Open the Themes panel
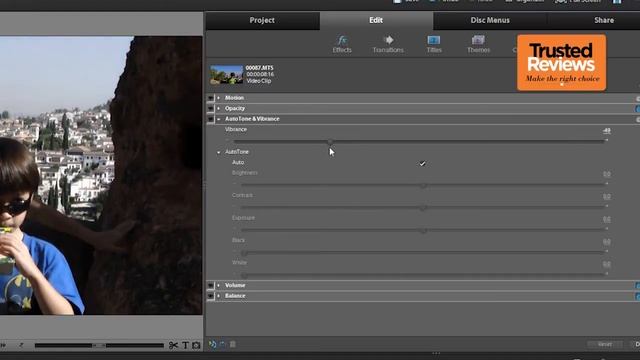The width and height of the screenshot is (640, 360). 478,44
